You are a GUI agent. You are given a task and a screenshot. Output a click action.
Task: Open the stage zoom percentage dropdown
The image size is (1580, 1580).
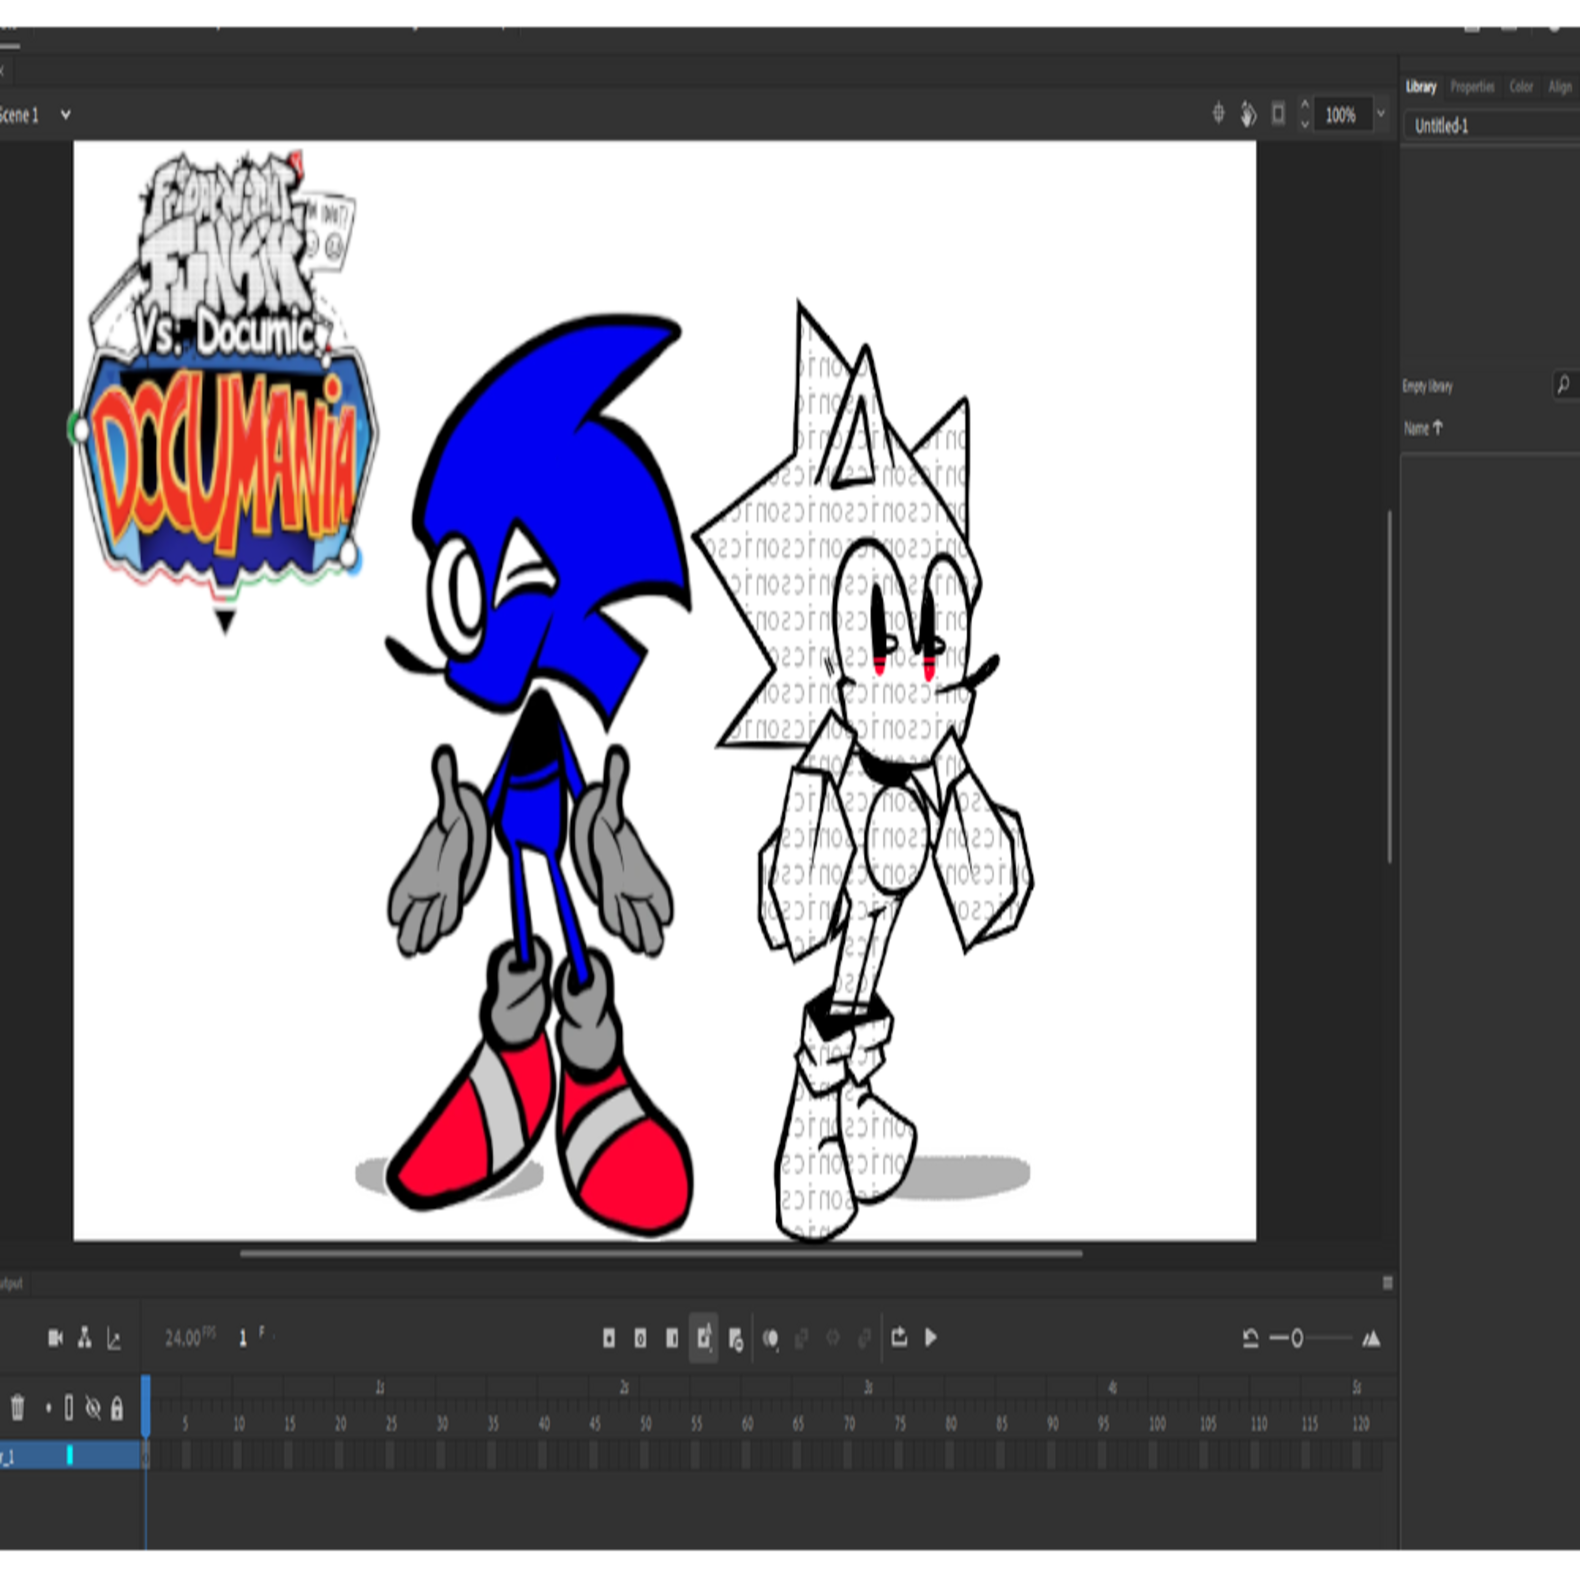(1381, 114)
